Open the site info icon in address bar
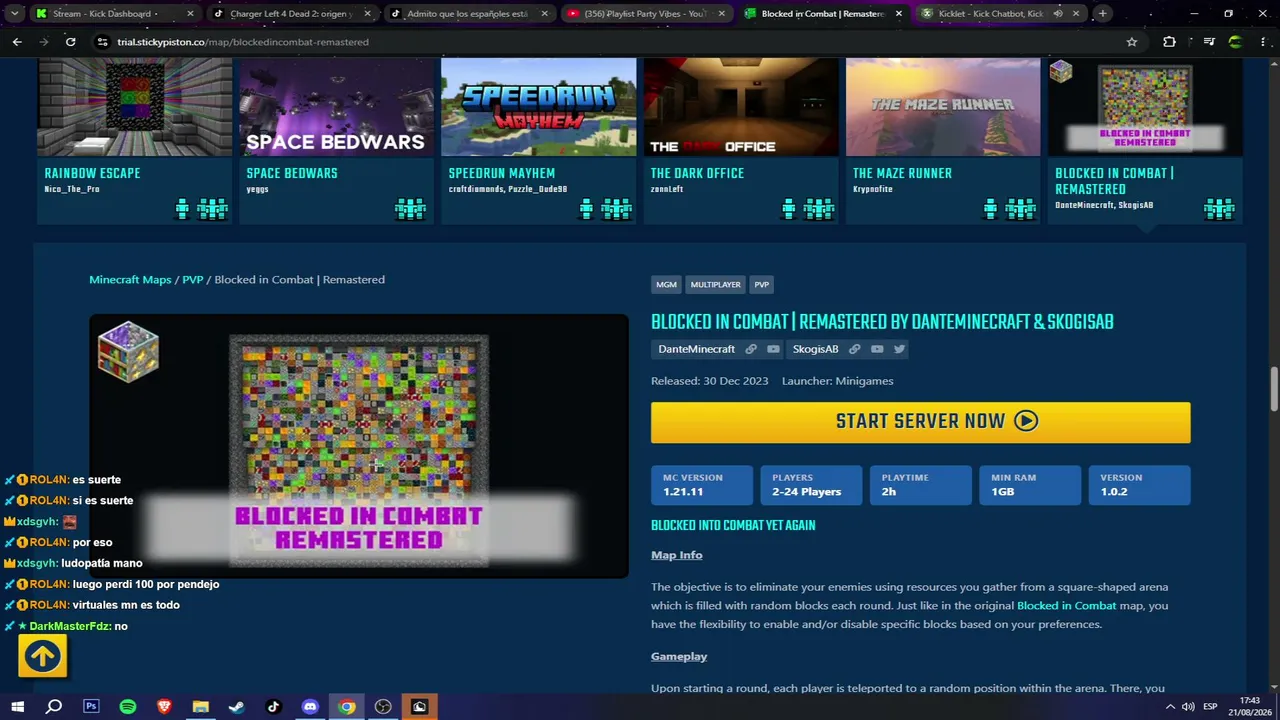 point(101,42)
